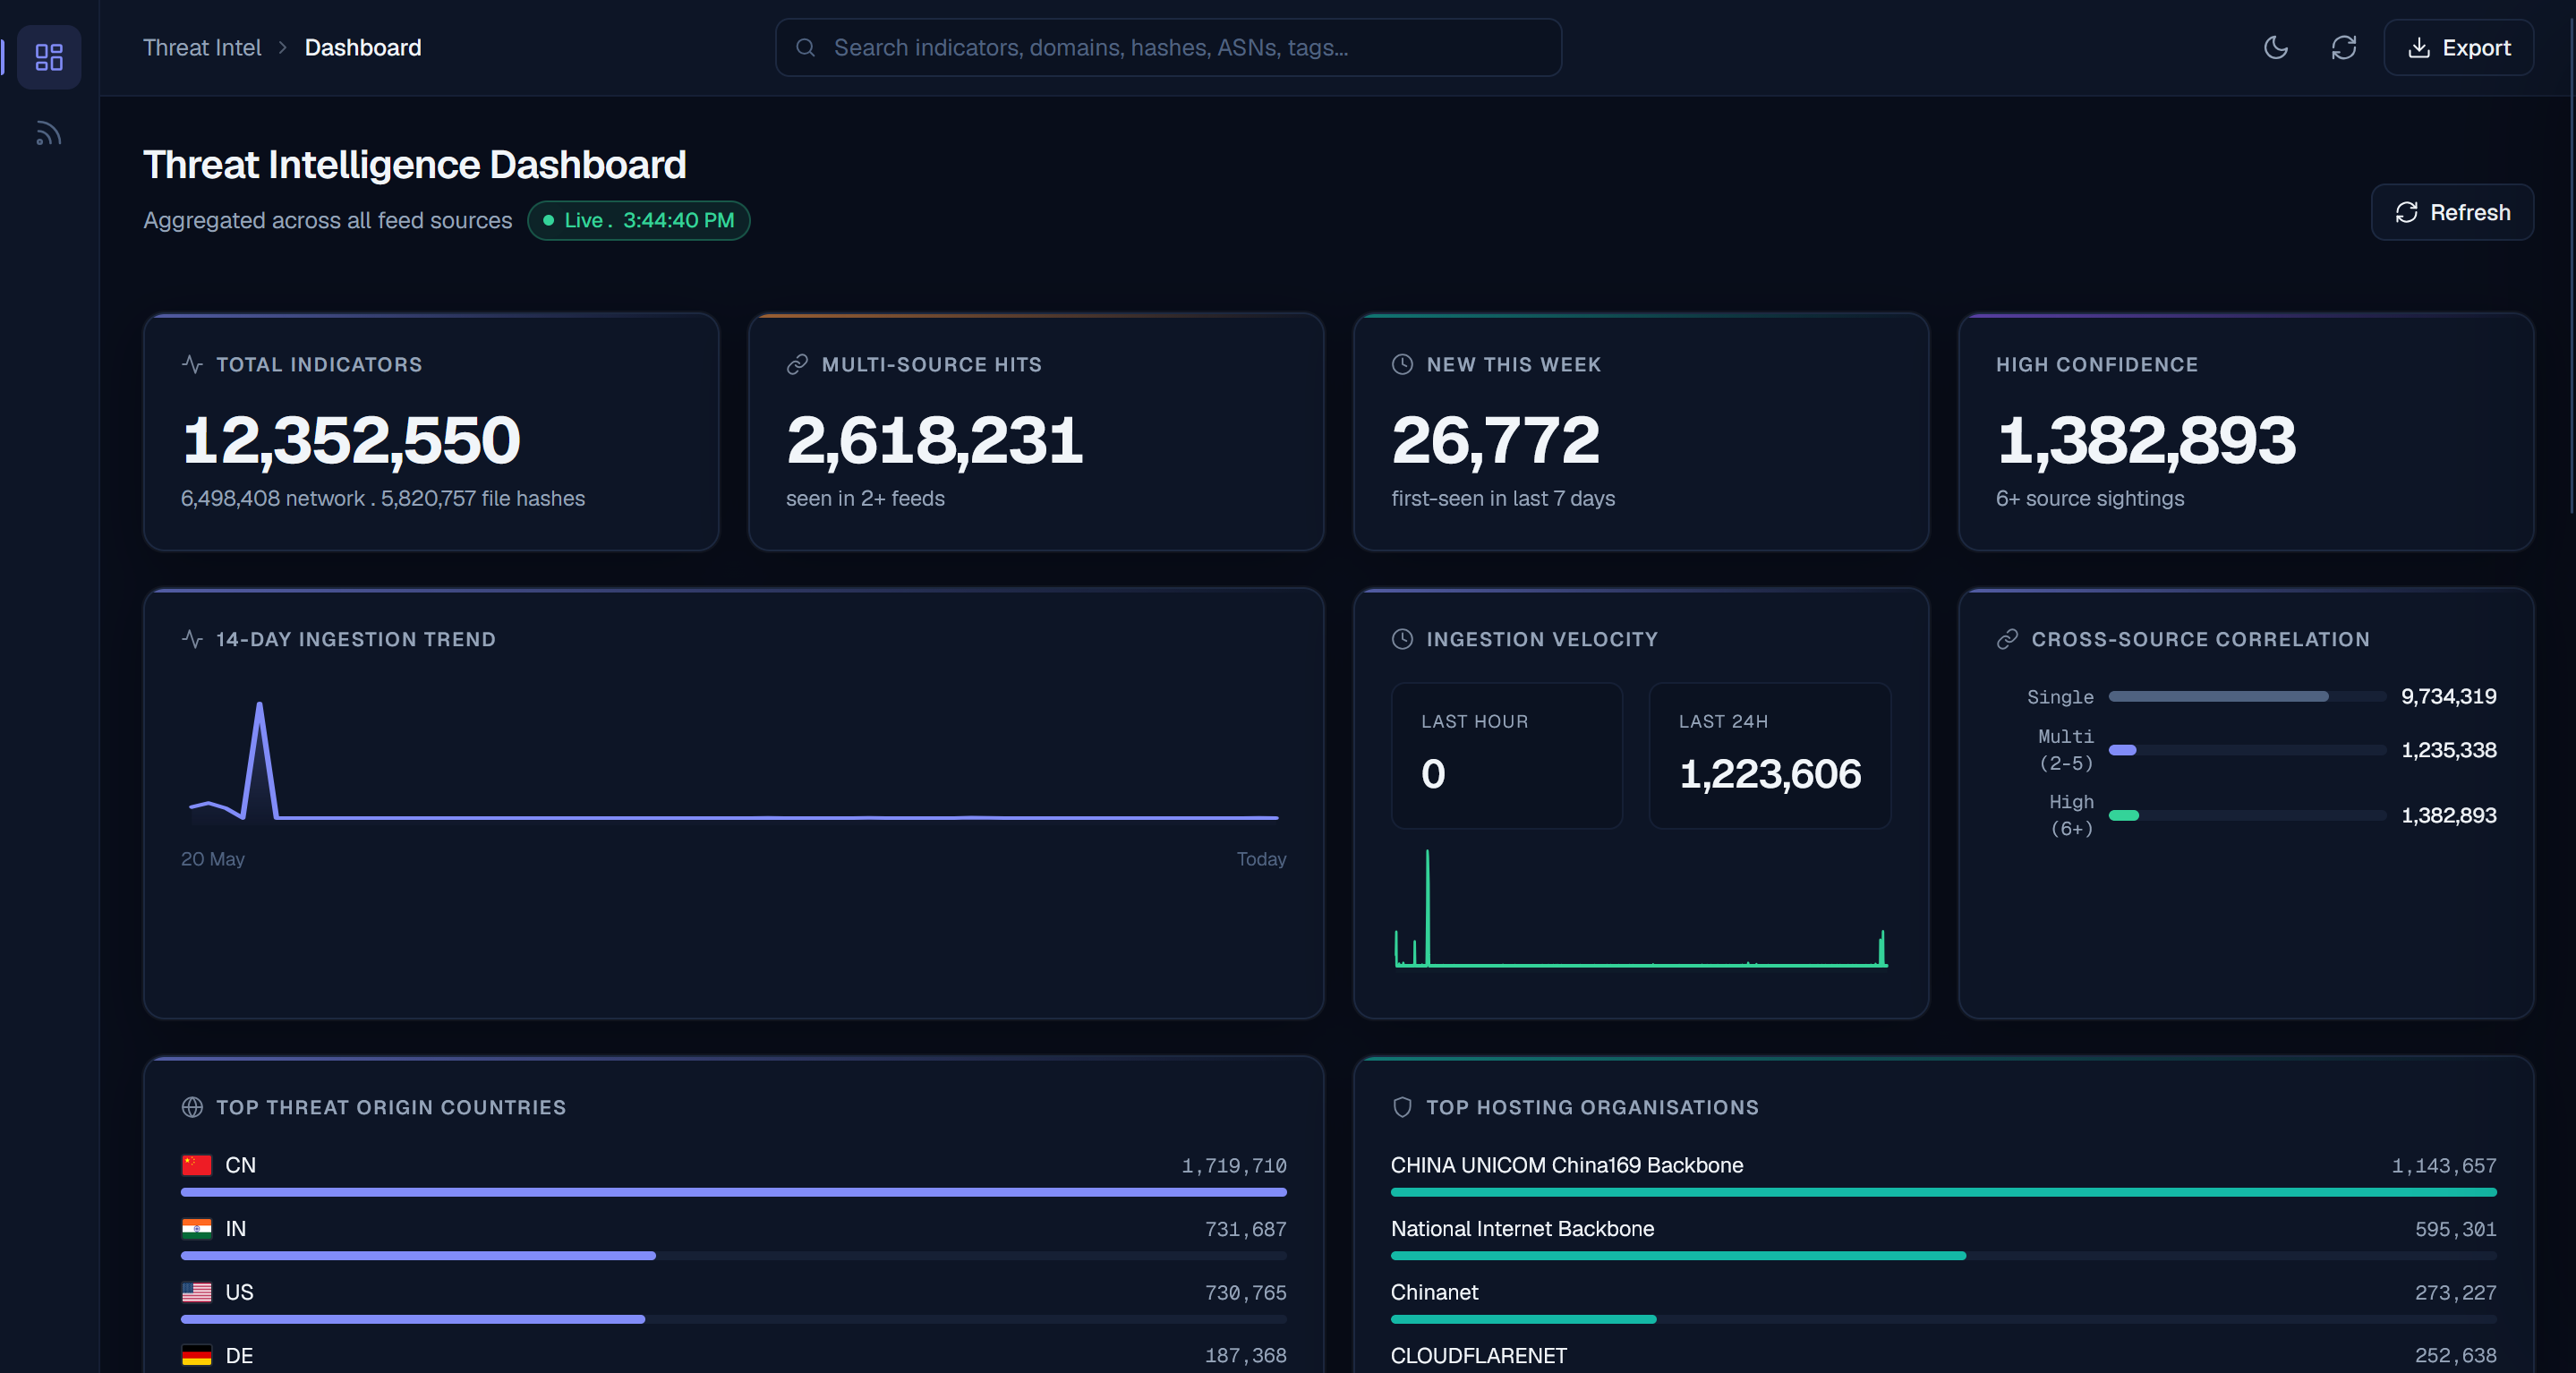Viewport: 2576px width, 1373px height.
Task: Click the 1,143,657 hosting count
Action: 2444,1166
